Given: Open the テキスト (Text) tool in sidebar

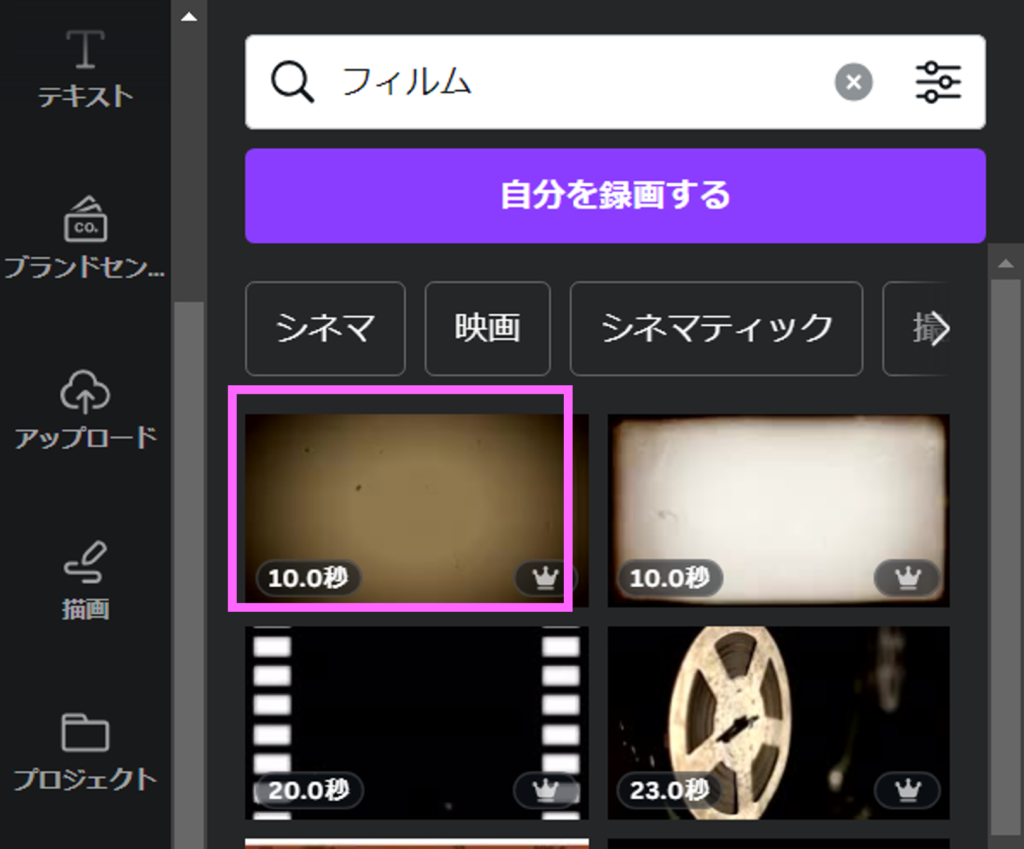Looking at the screenshot, I should tap(85, 67).
